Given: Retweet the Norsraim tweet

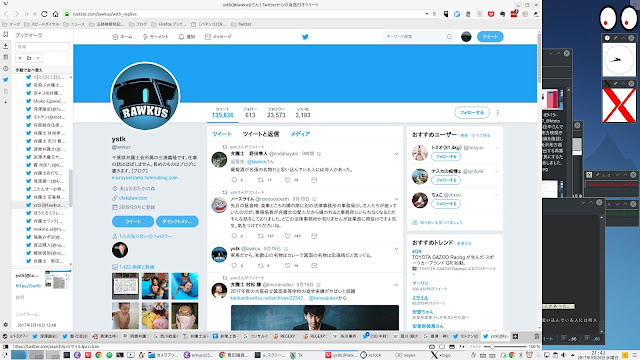Looking at the screenshot, I should [x=260, y=236].
